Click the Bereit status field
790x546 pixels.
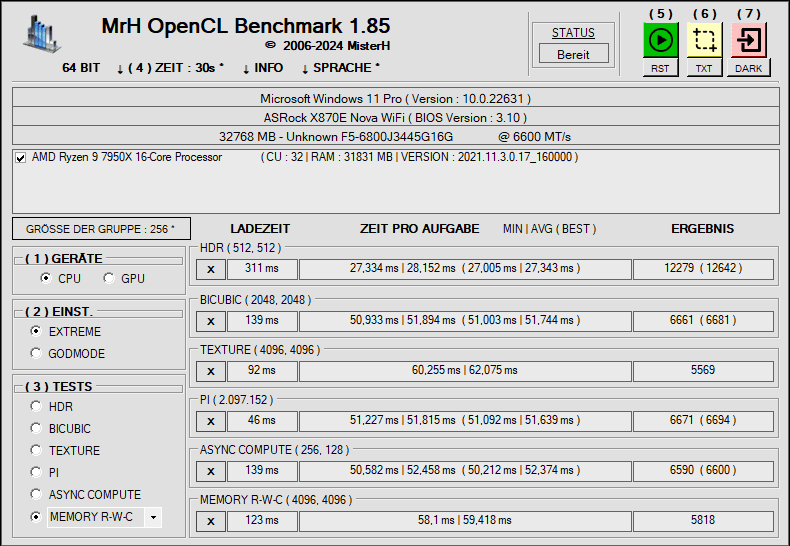pos(573,54)
